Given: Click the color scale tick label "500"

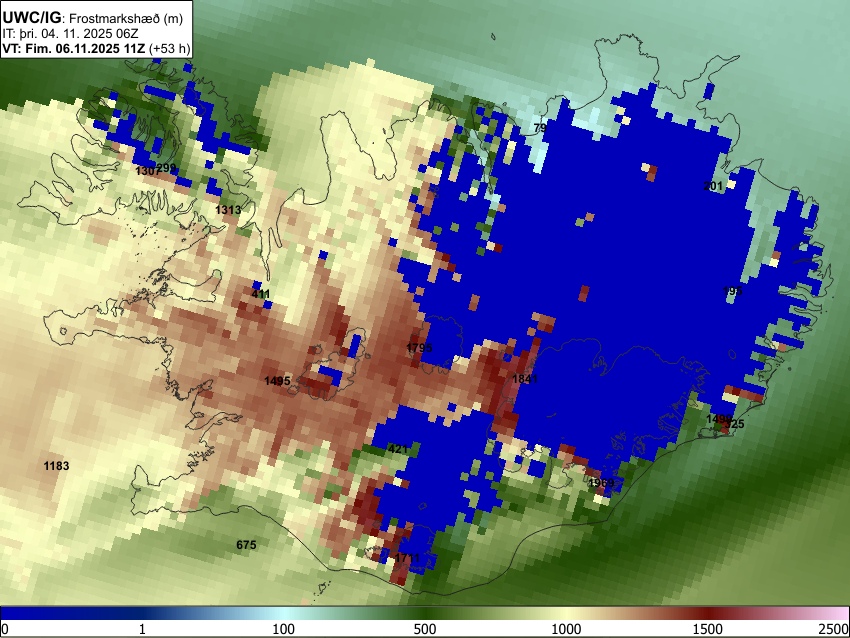Looking at the screenshot, I should (x=425, y=629).
